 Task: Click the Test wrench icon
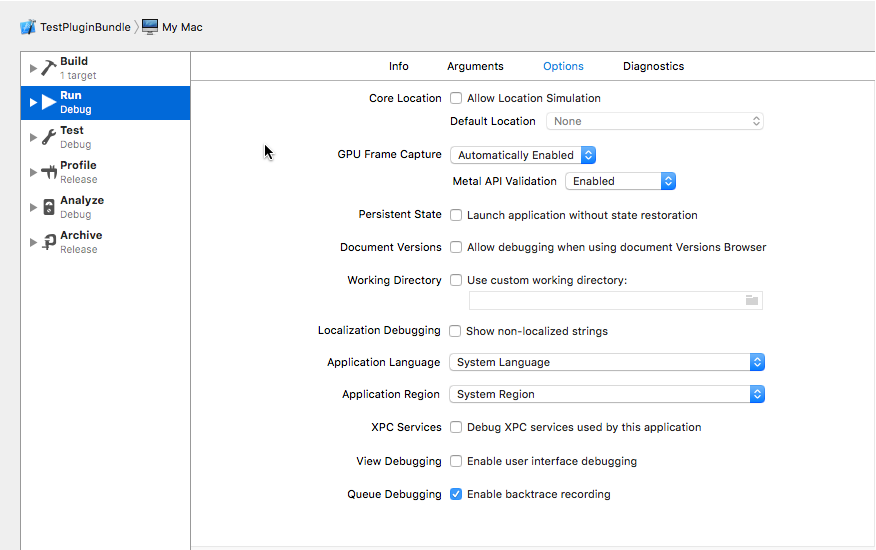(x=48, y=137)
